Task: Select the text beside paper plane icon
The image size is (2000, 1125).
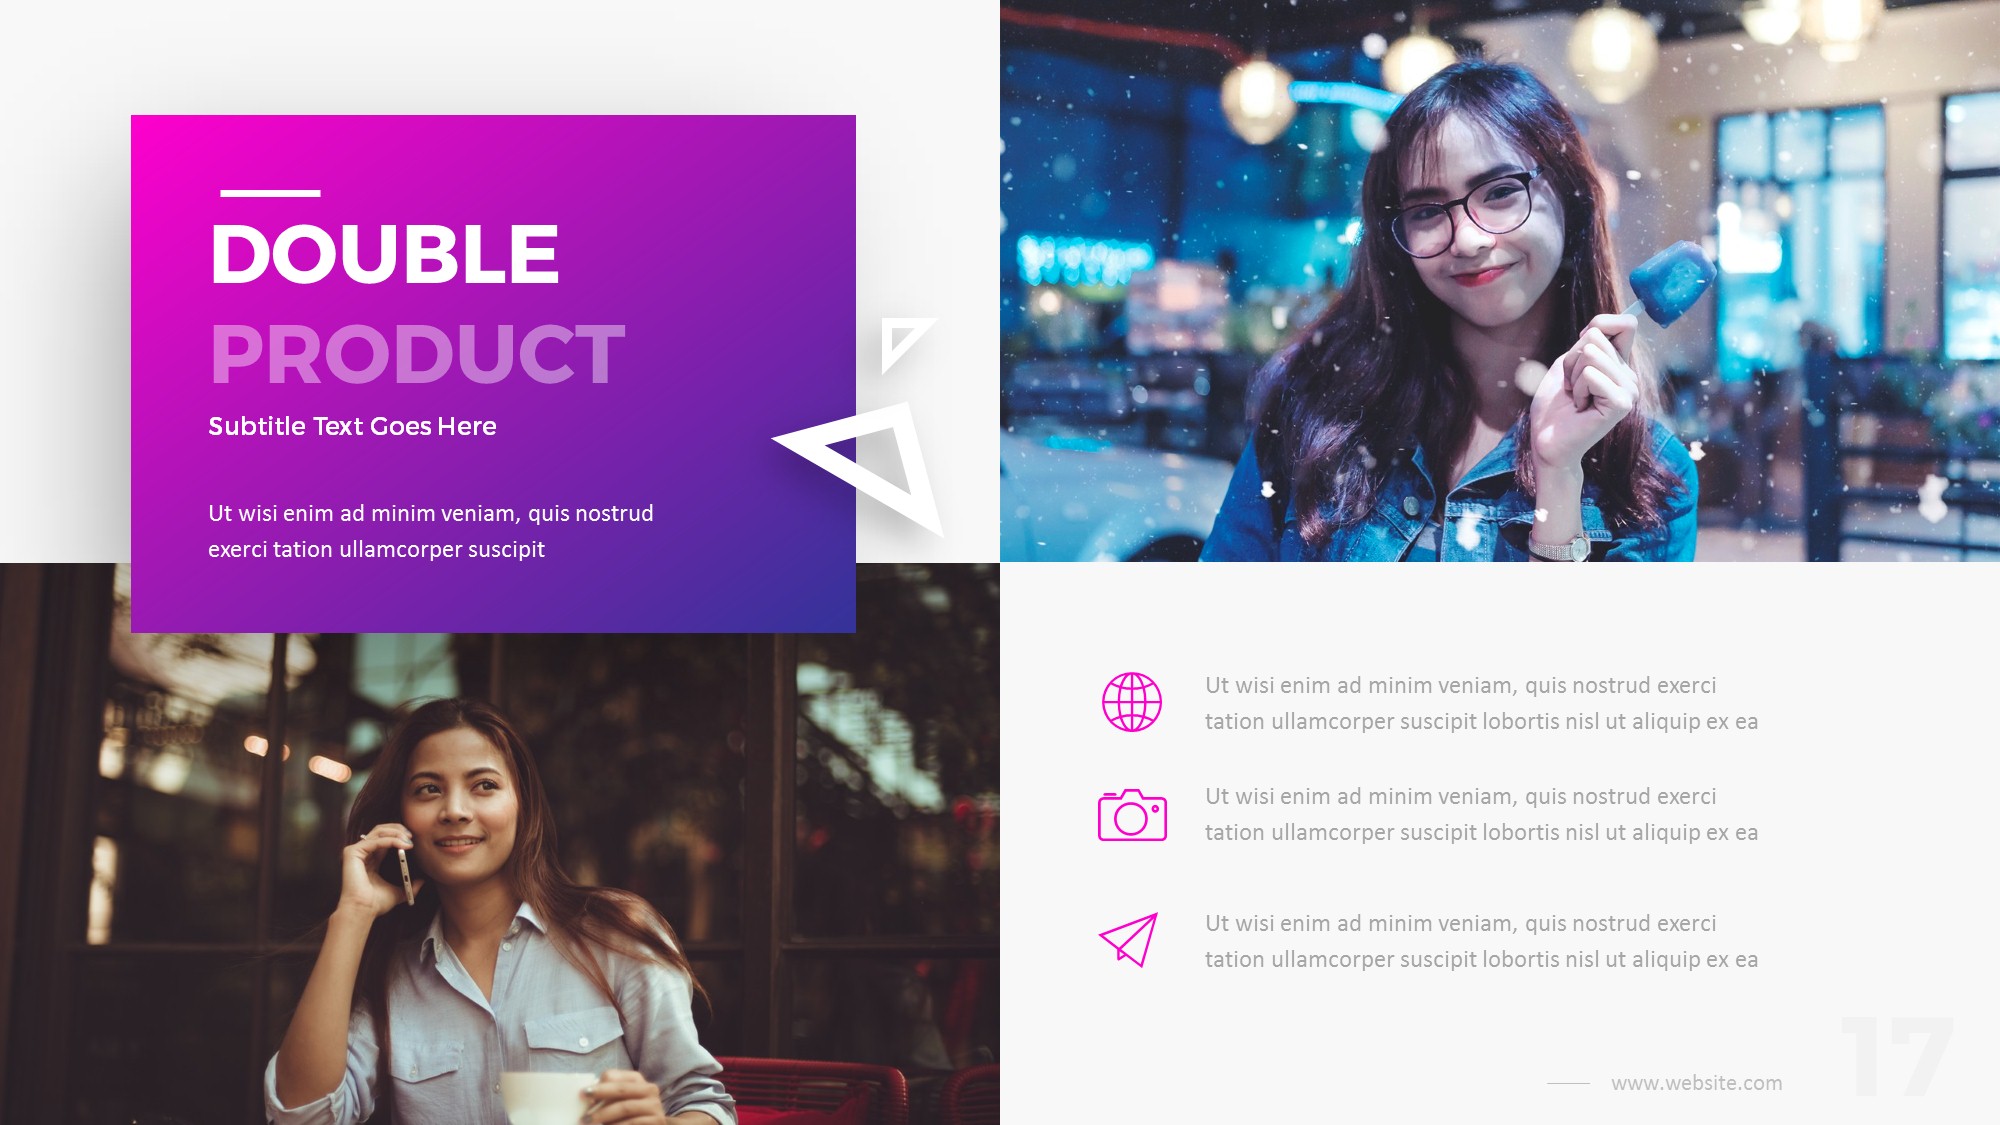Action: (1481, 941)
